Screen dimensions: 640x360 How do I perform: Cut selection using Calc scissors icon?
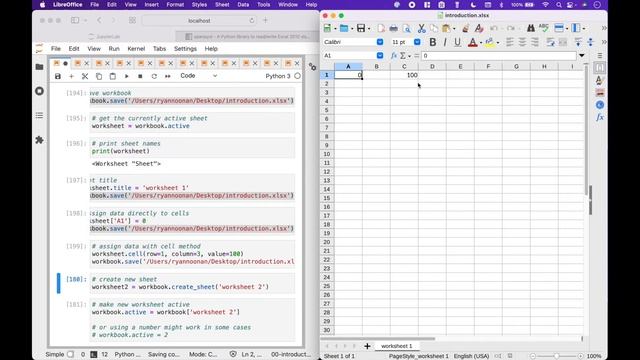tap(422, 28)
